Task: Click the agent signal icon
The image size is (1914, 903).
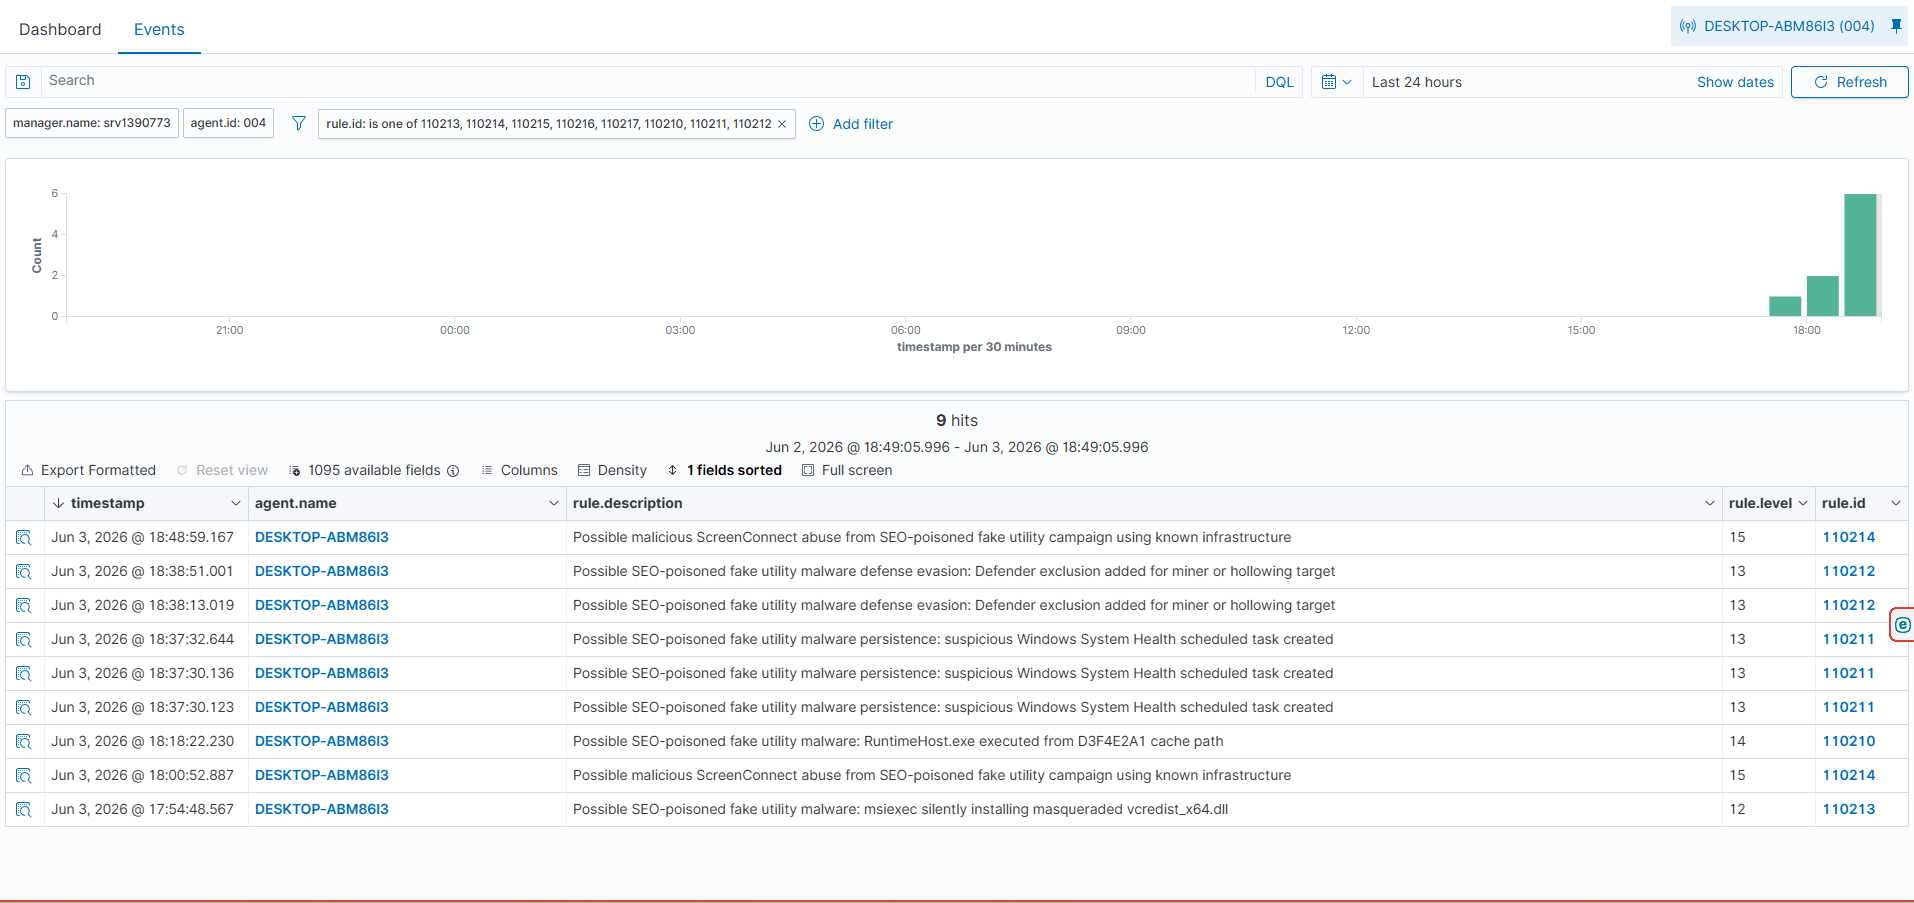Action: 1688,26
